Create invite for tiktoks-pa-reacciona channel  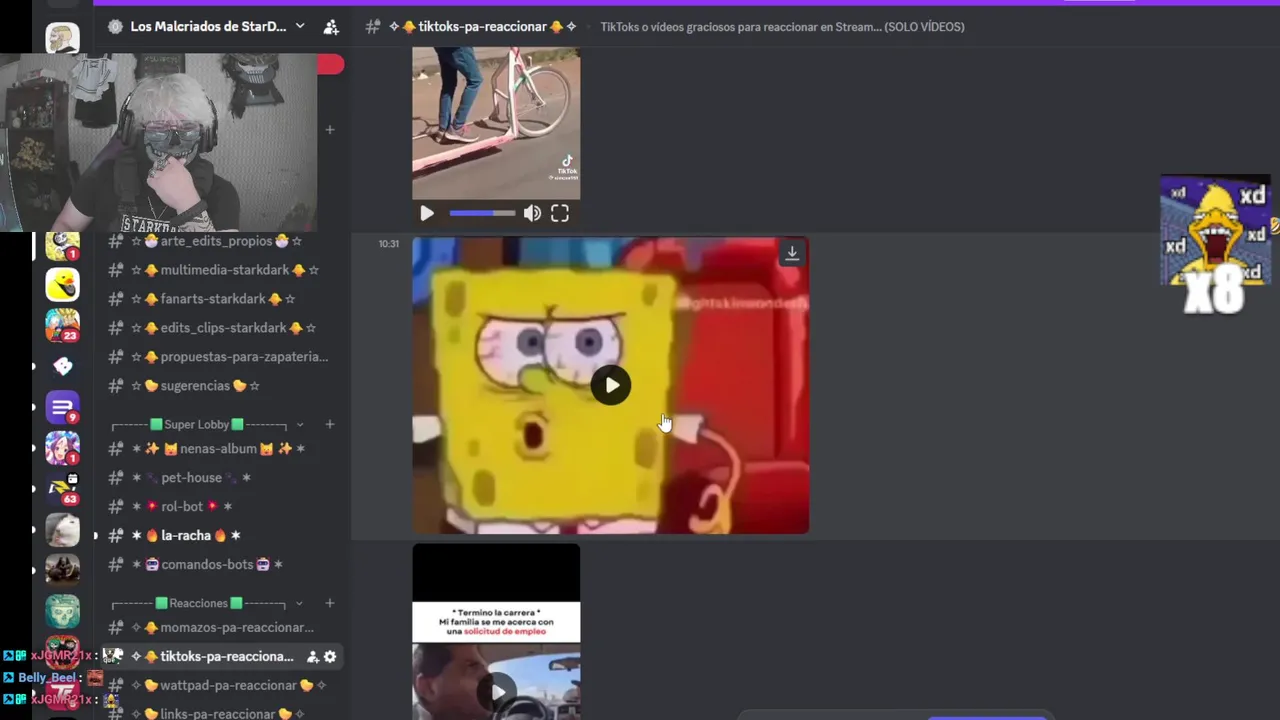[312, 657]
